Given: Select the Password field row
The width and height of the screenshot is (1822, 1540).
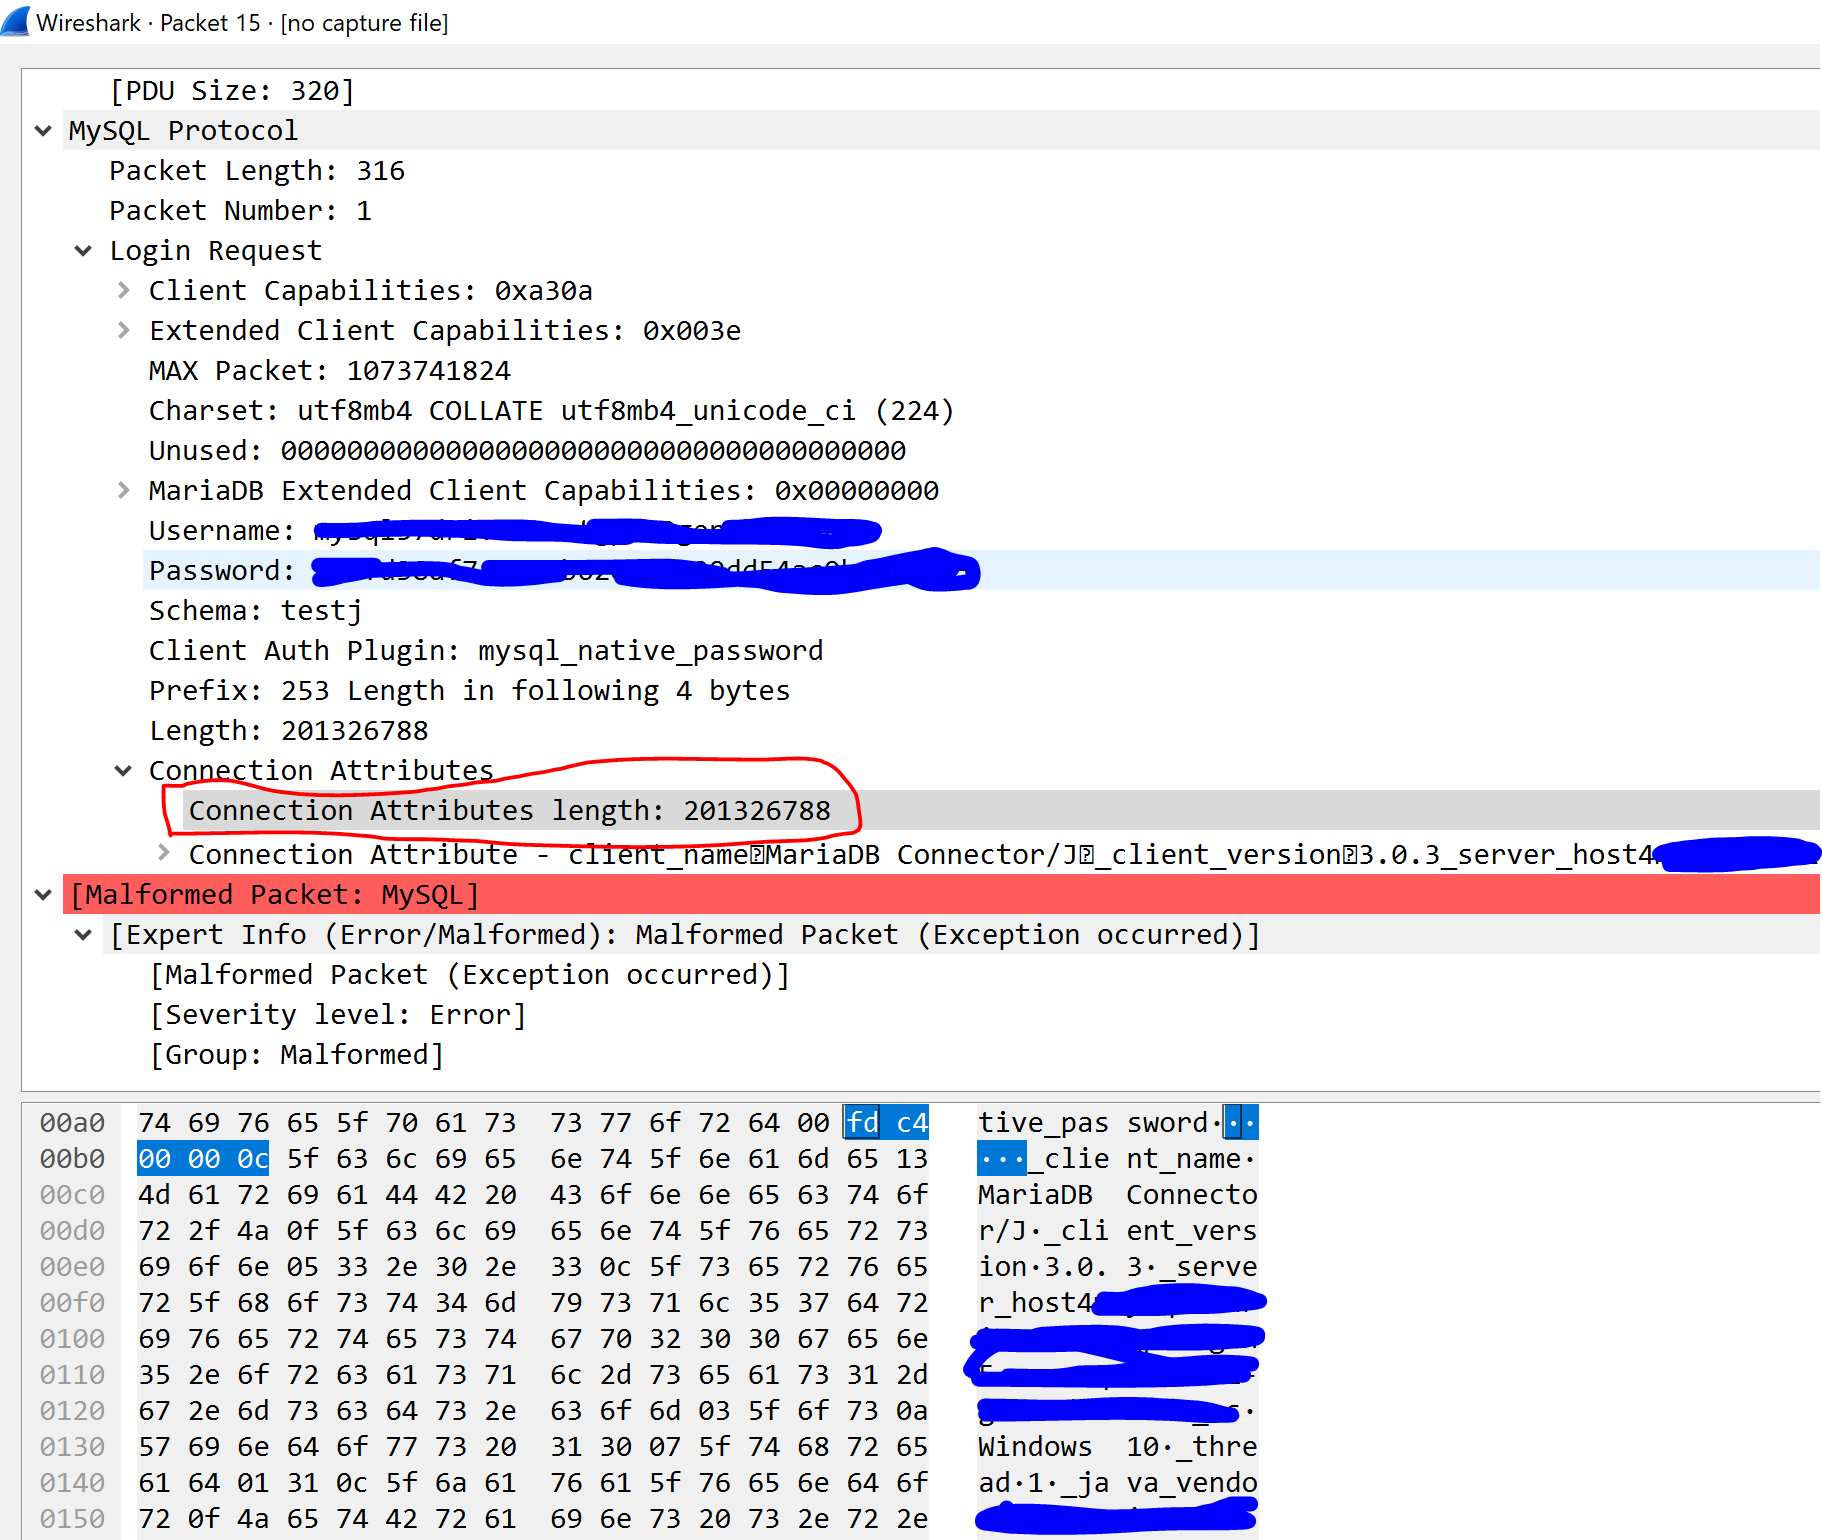Looking at the screenshot, I should [221, 571].
